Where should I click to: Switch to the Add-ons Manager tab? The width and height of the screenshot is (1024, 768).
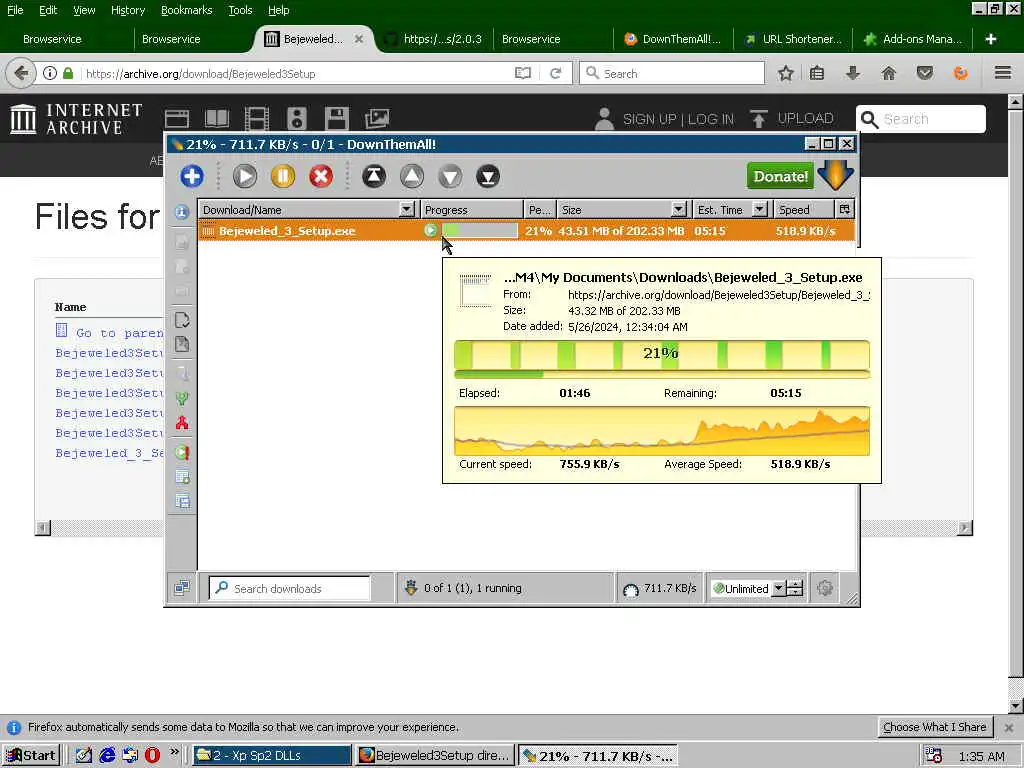(x=913, y=39)
